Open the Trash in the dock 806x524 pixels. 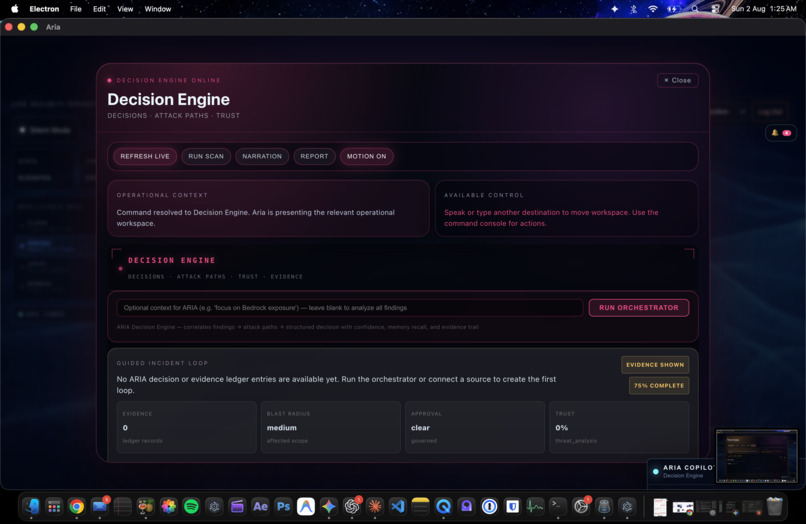(775, 507)
